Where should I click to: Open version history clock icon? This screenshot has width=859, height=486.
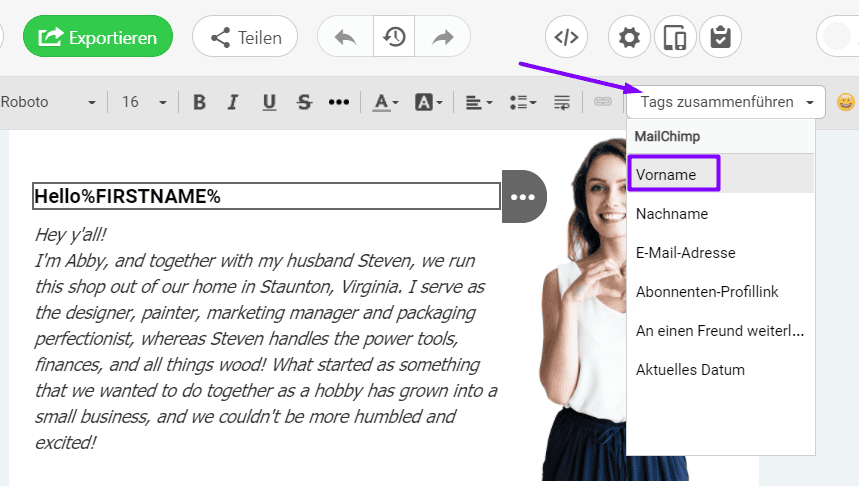(394, 37)
